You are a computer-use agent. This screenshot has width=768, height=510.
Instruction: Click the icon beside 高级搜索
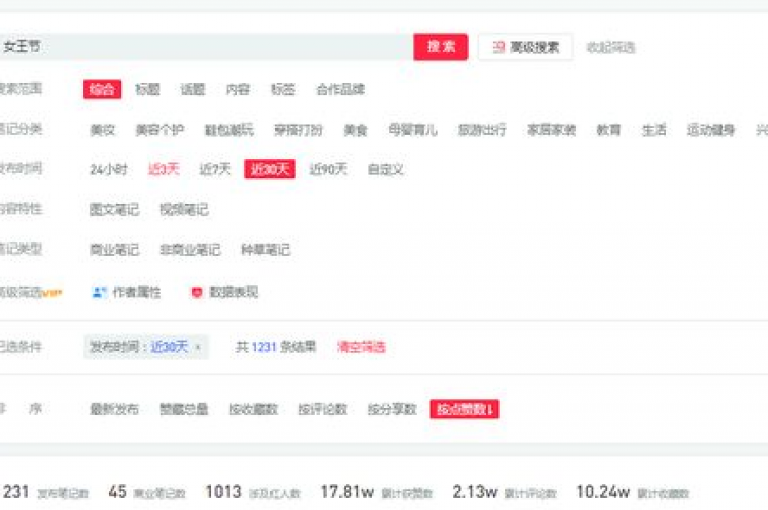498,48
